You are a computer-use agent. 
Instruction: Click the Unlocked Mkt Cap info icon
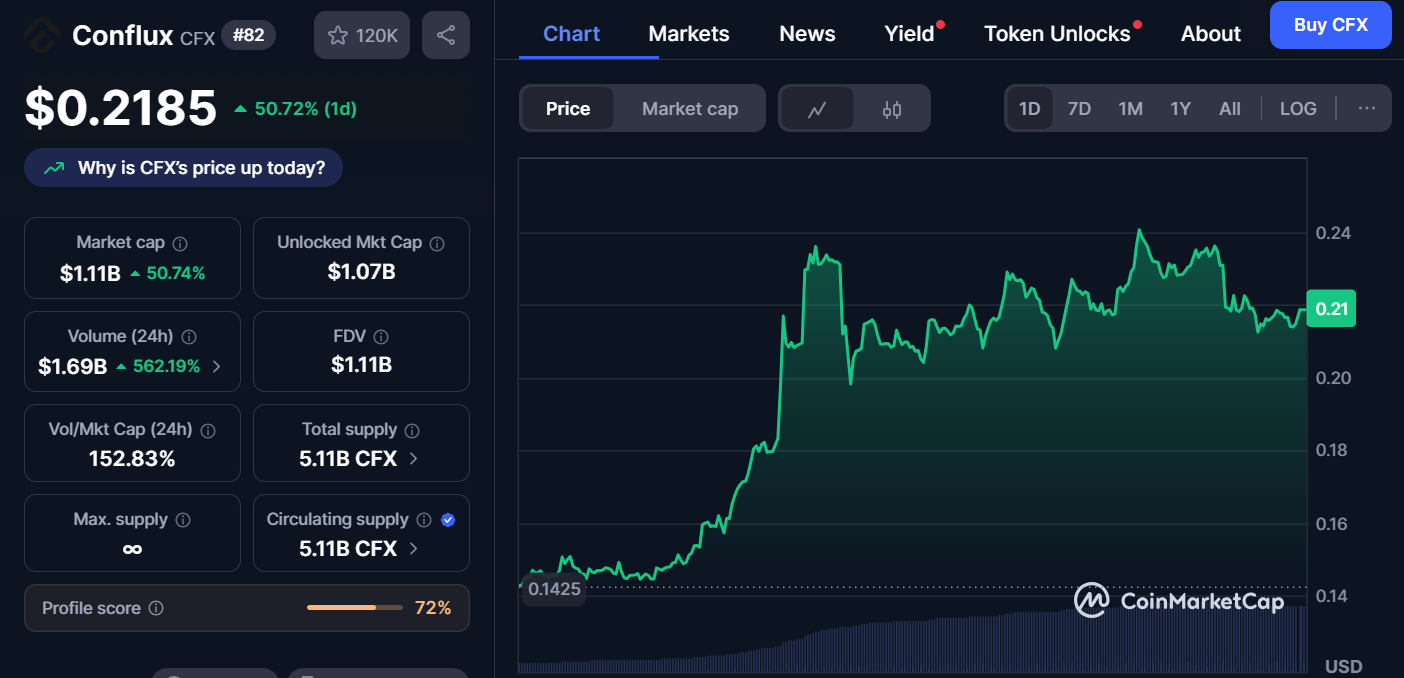[437, 243]
